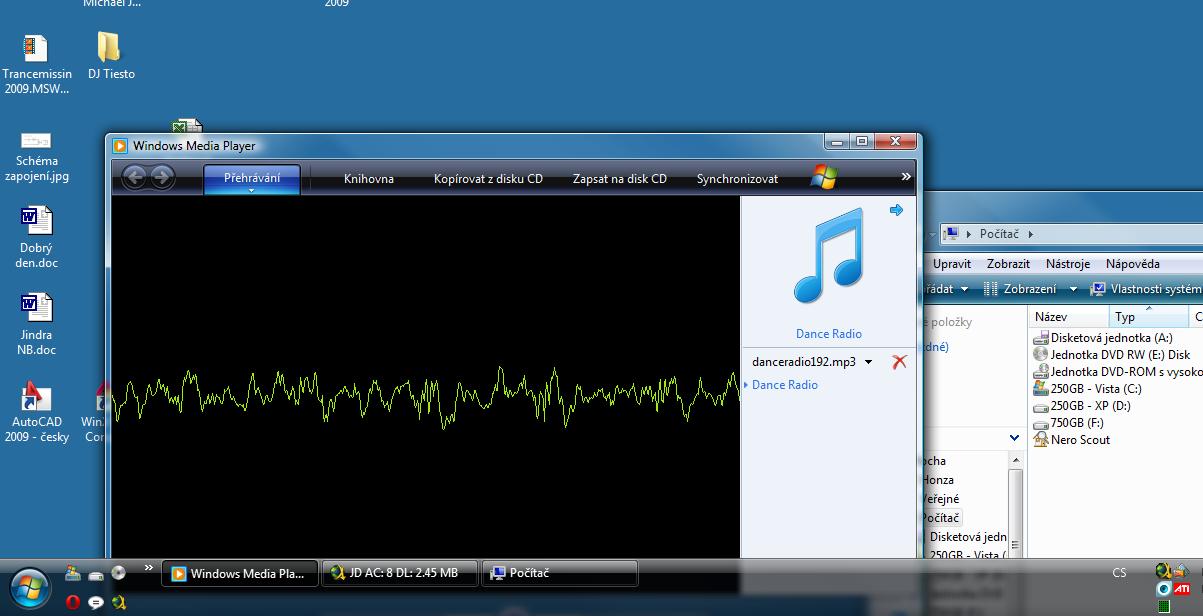Go back in Windows Media Player
This screenshot has height=616, width=1203.
(x=135, y=178)
